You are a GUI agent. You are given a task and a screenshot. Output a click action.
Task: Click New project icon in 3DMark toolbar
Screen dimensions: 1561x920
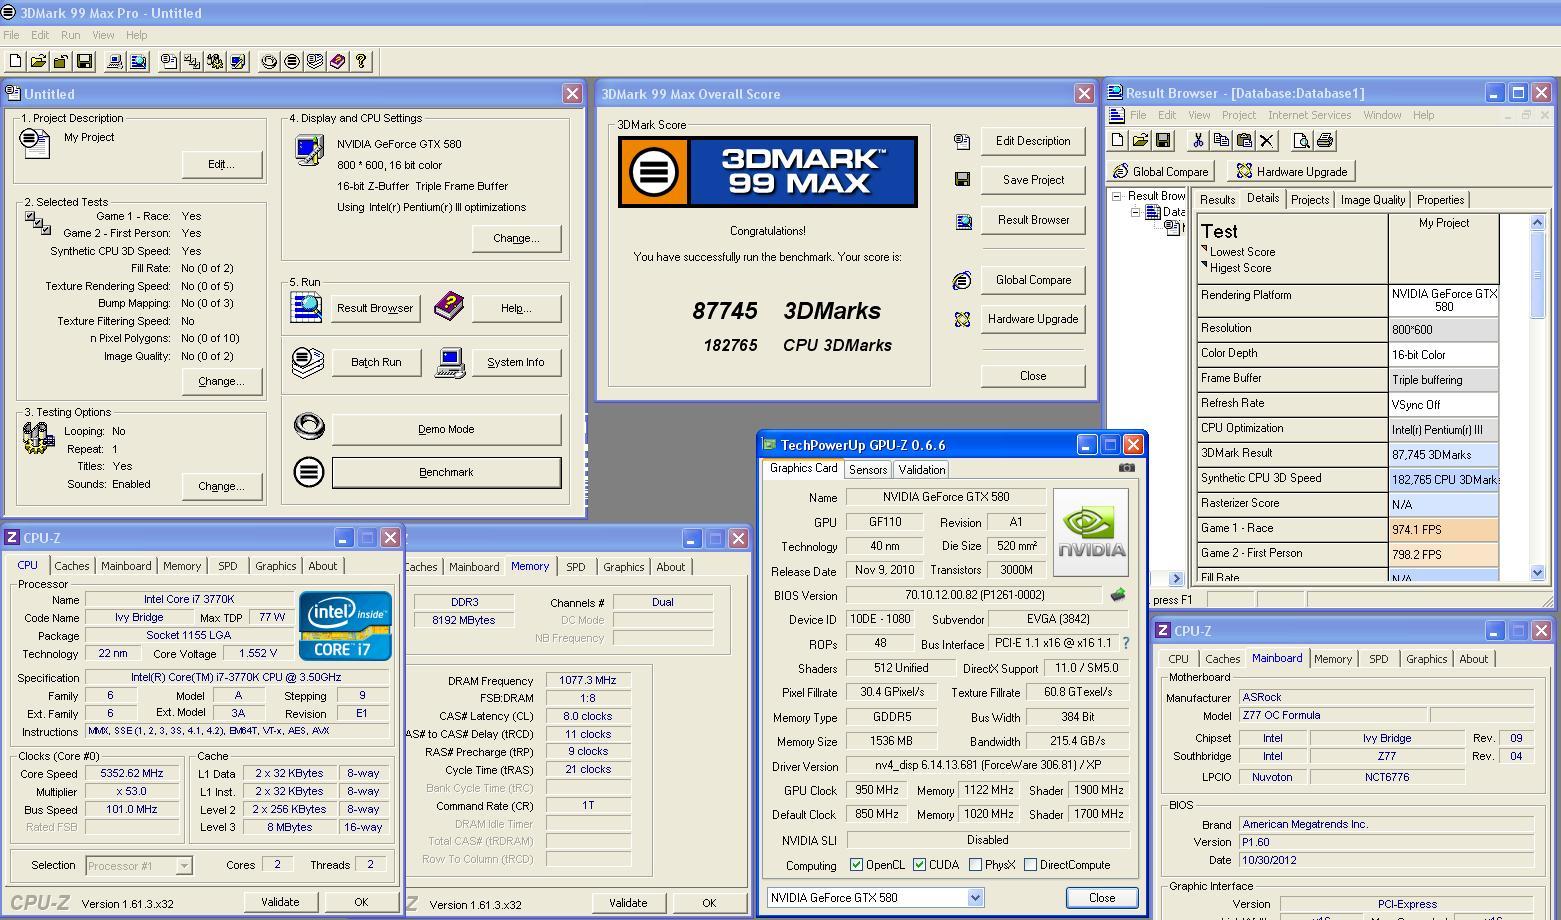15,62
